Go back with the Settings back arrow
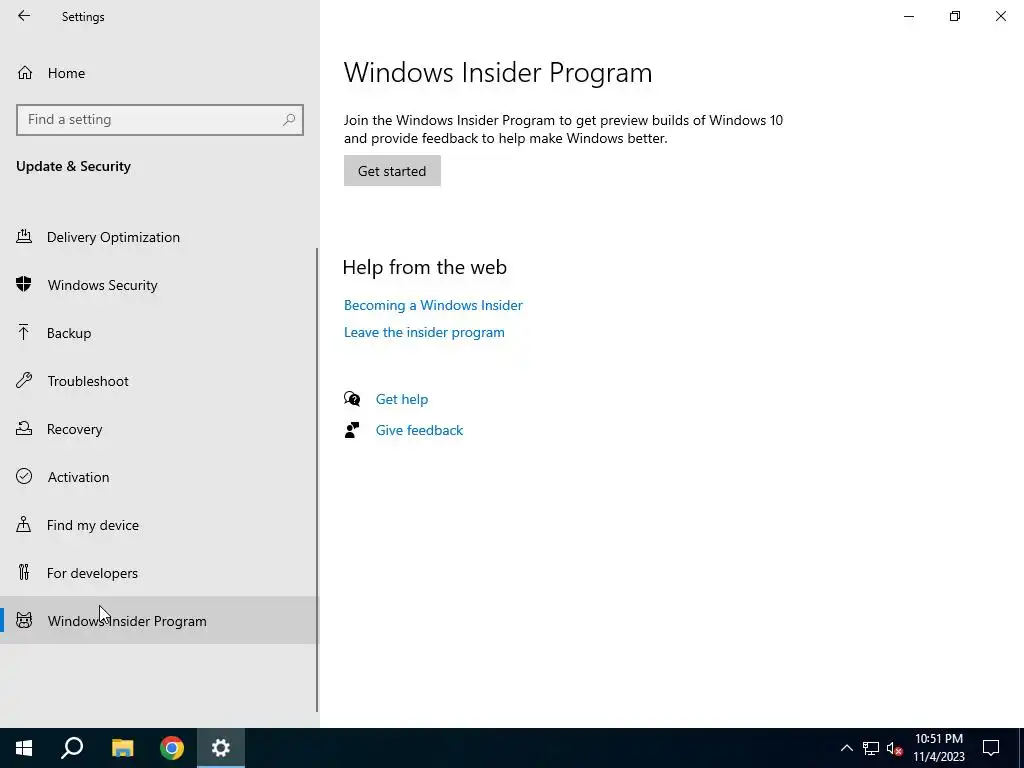 point(24,16)
